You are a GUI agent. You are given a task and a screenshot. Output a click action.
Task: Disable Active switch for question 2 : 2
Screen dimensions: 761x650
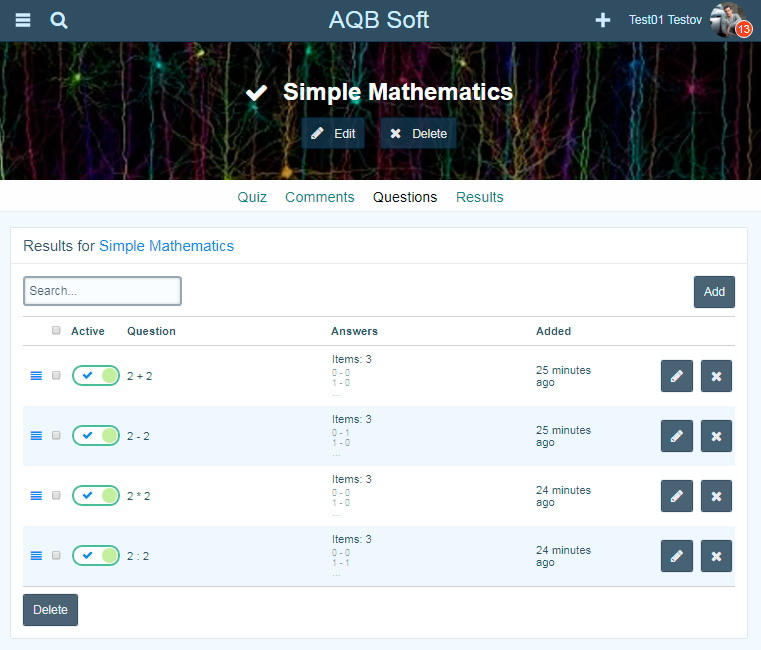pos(96,556)
